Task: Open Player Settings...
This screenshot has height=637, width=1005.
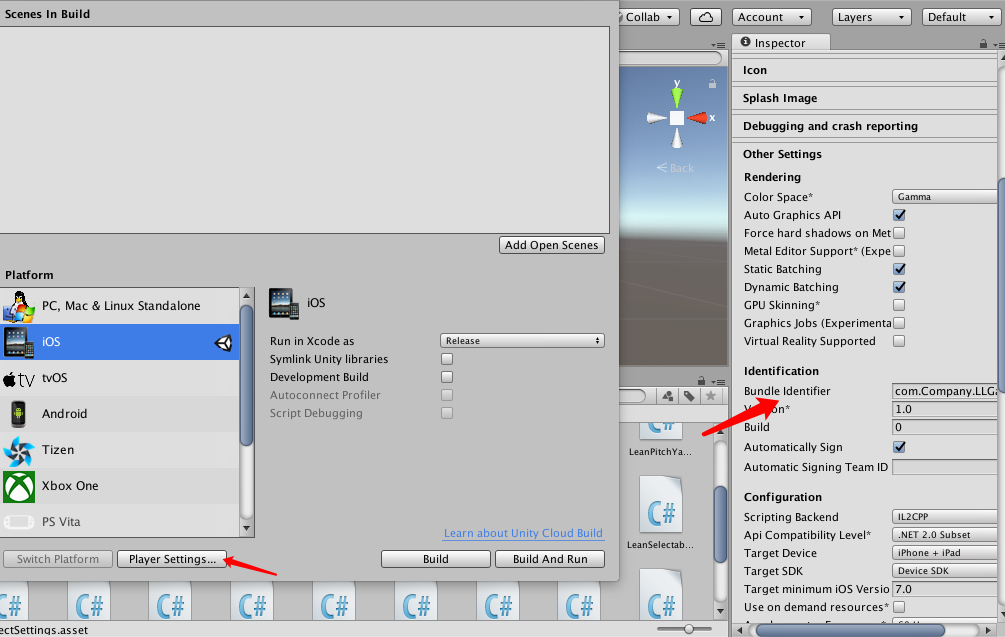Action: pyautogui.click(x=172, y=559)
